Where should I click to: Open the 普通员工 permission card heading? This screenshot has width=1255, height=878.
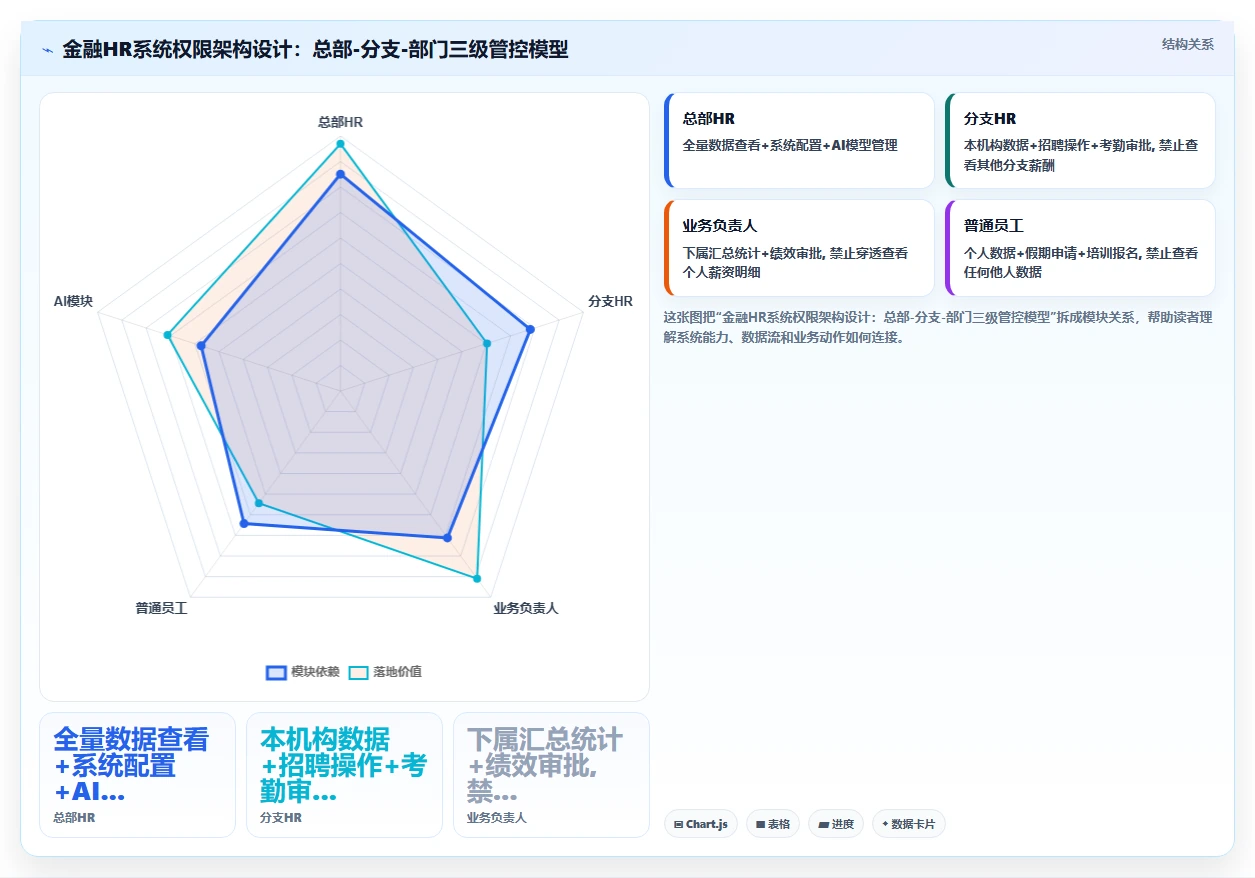[x=994, y=226]
